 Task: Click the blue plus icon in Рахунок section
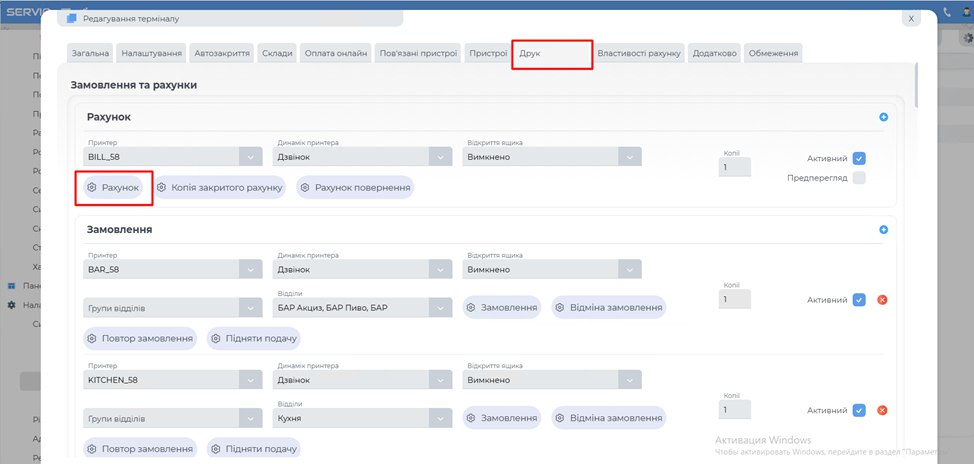pyautogui.click(x=883, y=118)
